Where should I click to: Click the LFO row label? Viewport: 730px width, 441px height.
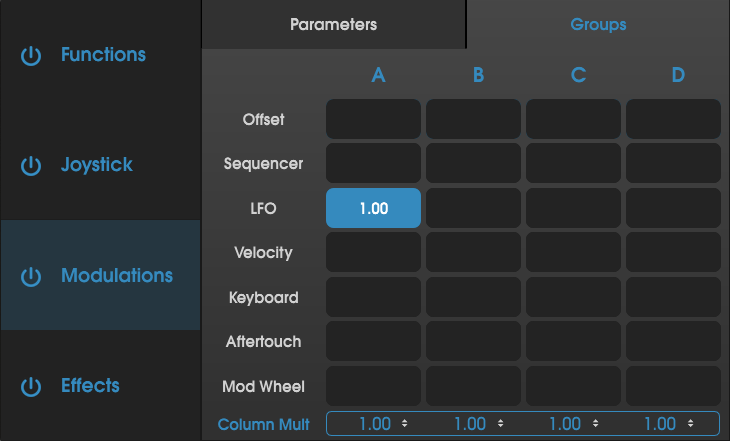pyautogui.click(x=264, y=208)
